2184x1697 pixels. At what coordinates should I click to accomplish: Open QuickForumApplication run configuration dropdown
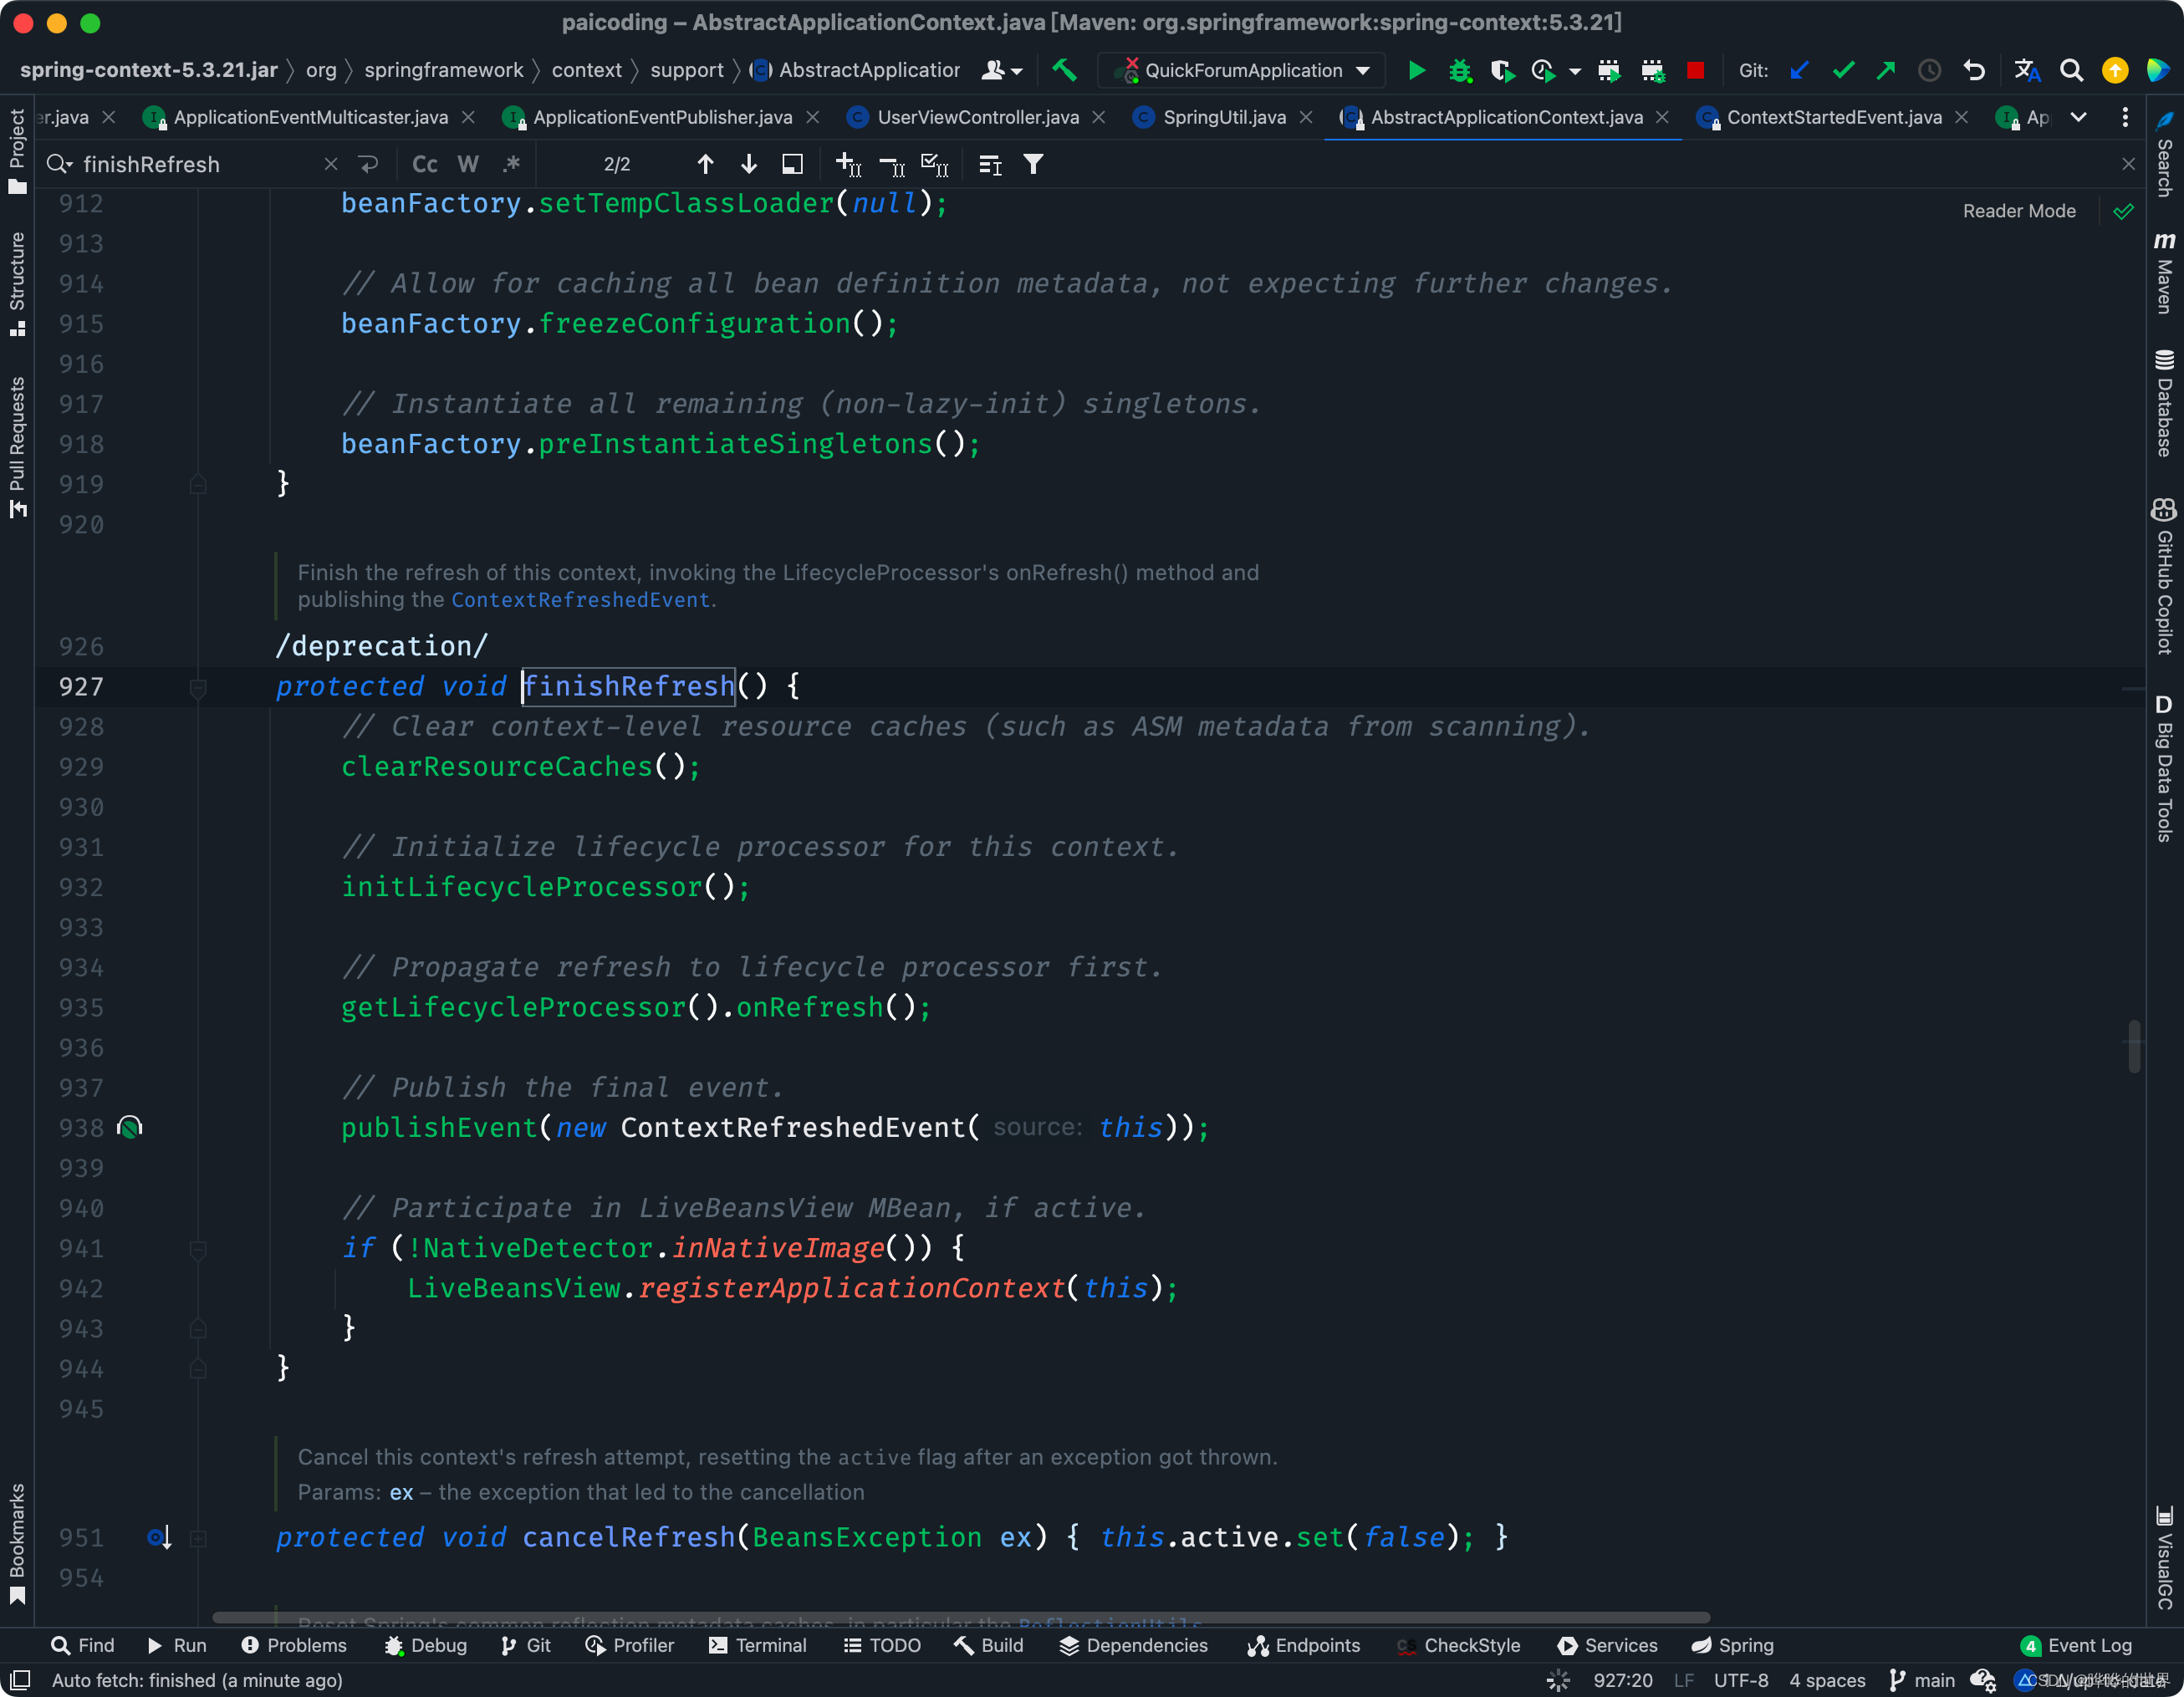[1362, 70]
